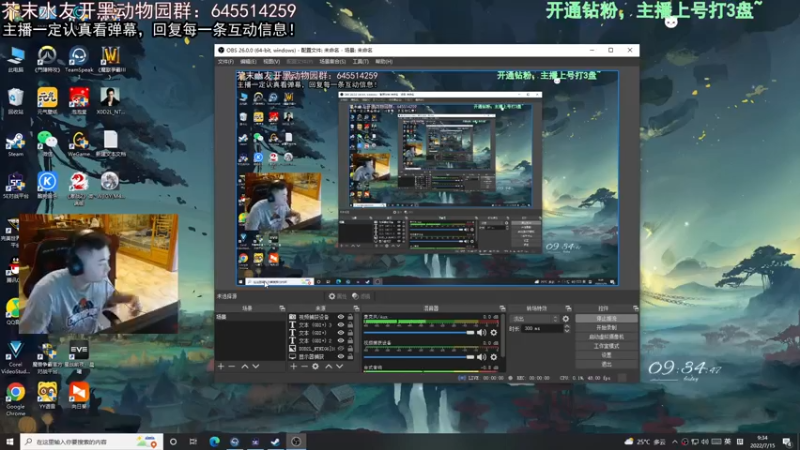Open settings gear for the 麦克风/Aux channel
The height and width of the screenshot is (450, 800).
point(493,333)
